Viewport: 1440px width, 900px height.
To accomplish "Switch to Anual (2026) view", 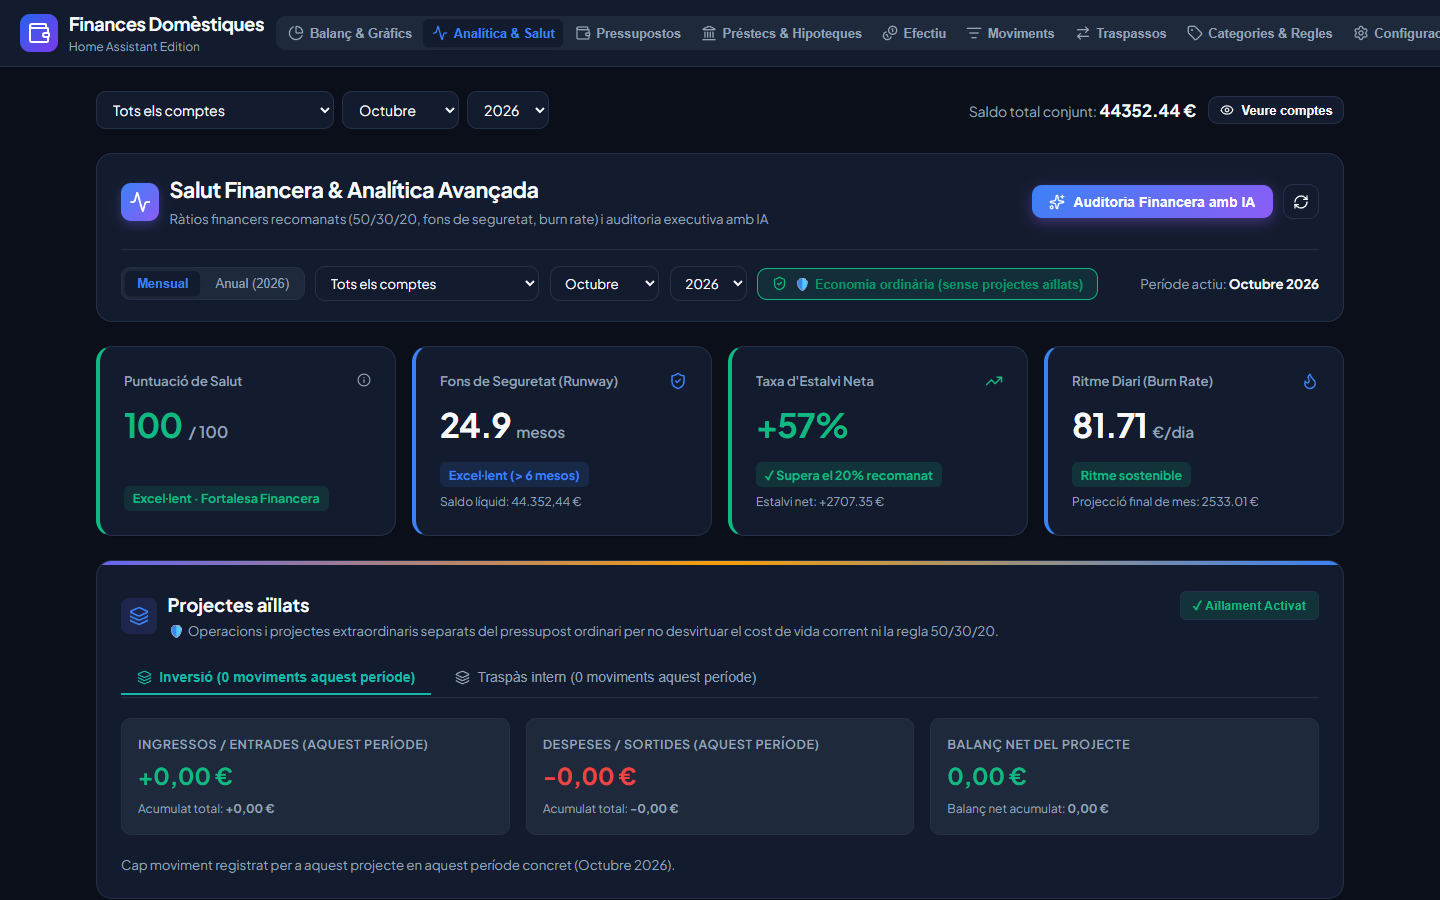I will pyautogui.click(x=252, y=283).
